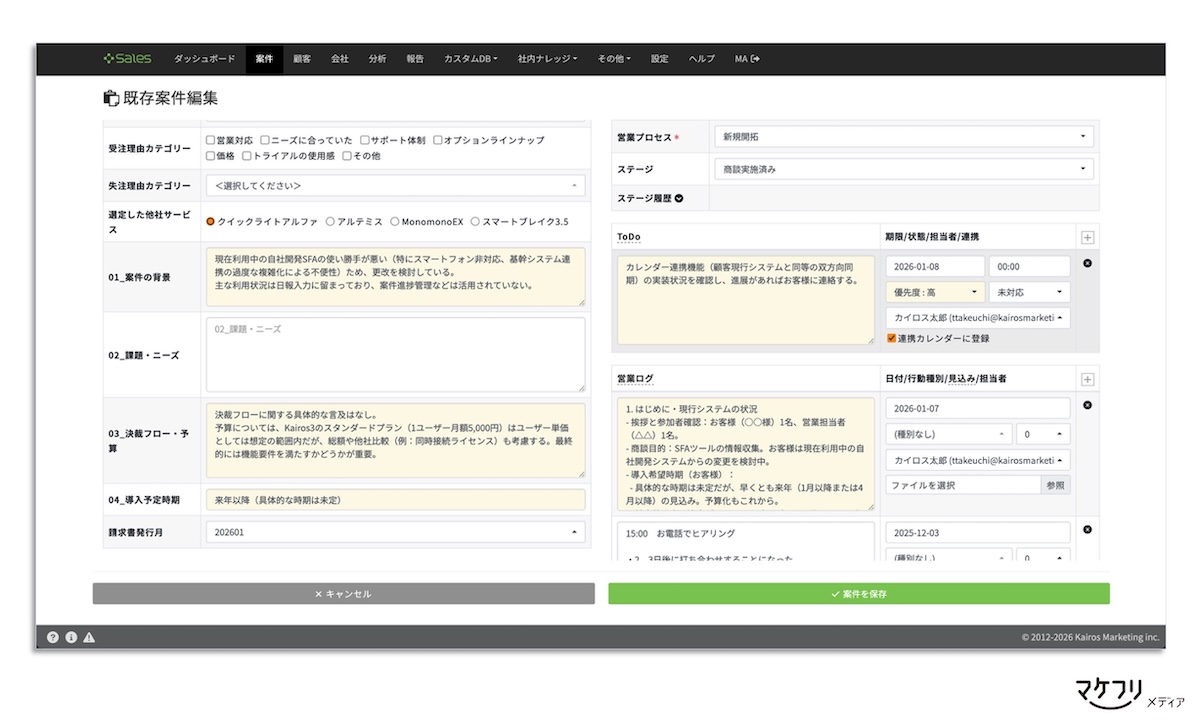
Task: Open the info icon in footer
Action: 71,637
